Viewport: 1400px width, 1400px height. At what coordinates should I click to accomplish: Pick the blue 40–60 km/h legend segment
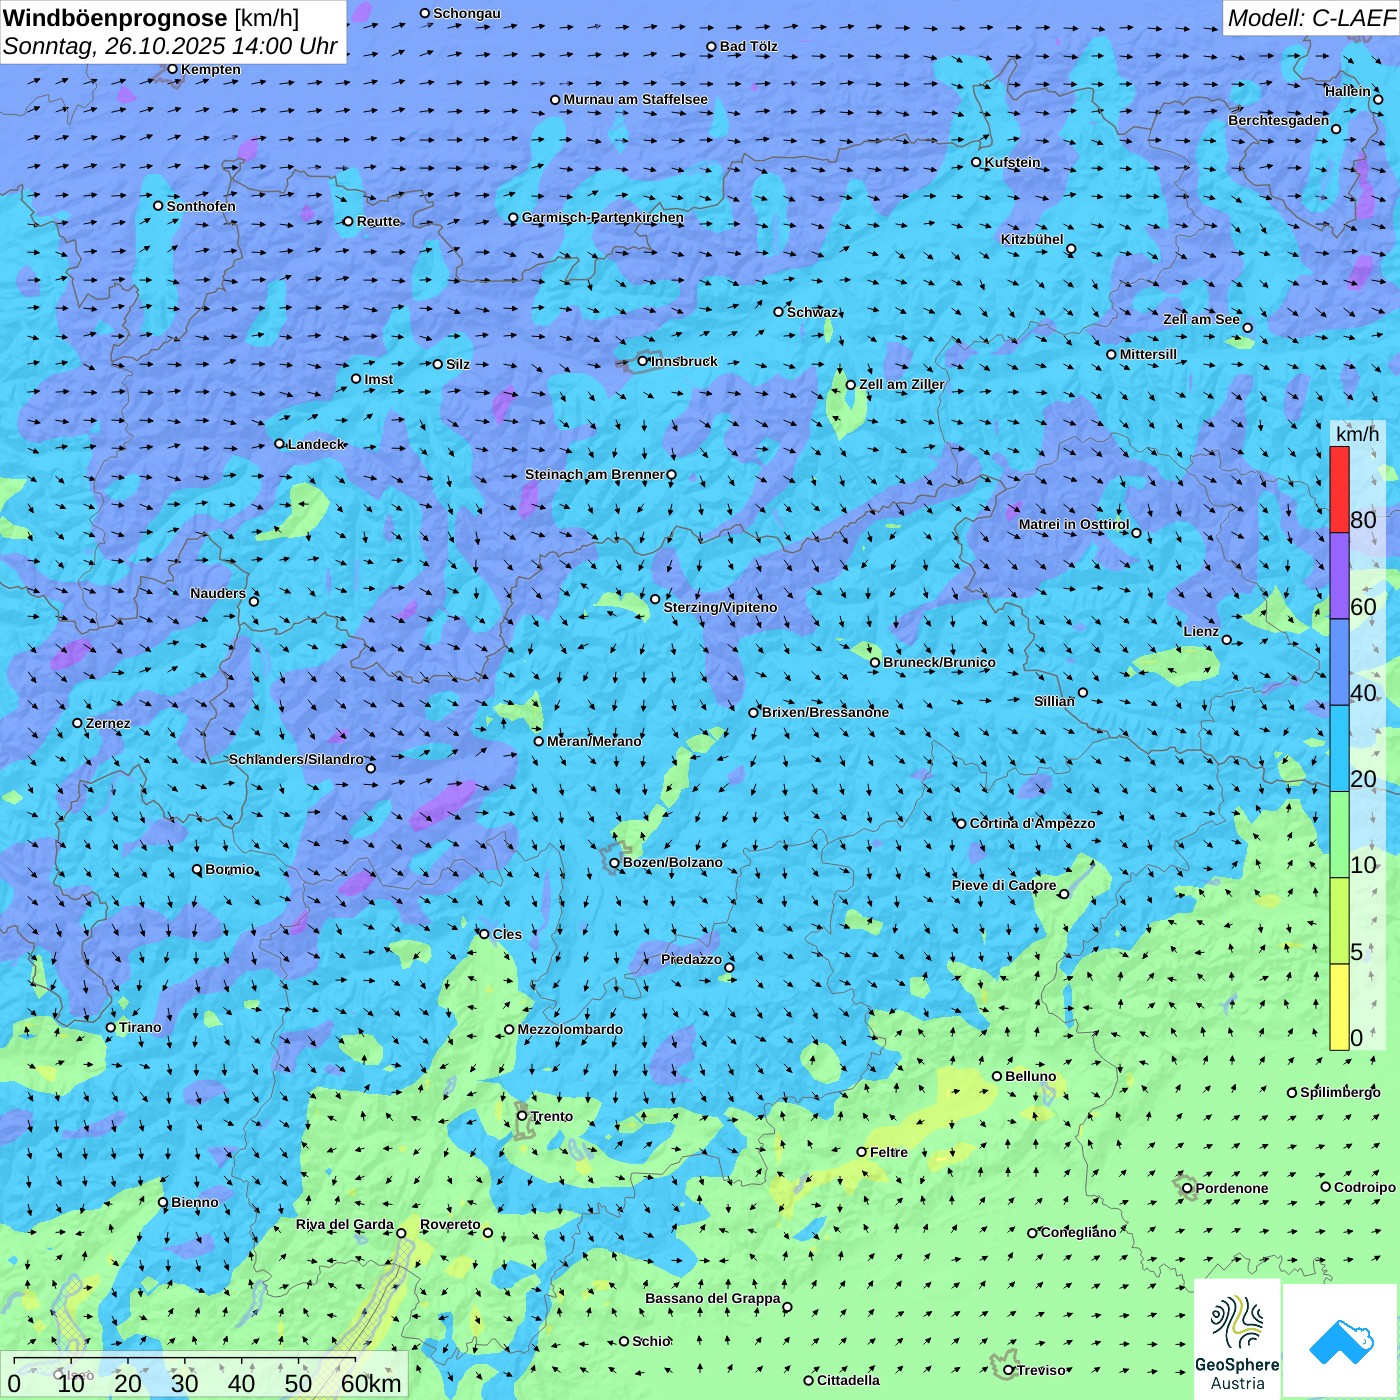pos(1339,663)
